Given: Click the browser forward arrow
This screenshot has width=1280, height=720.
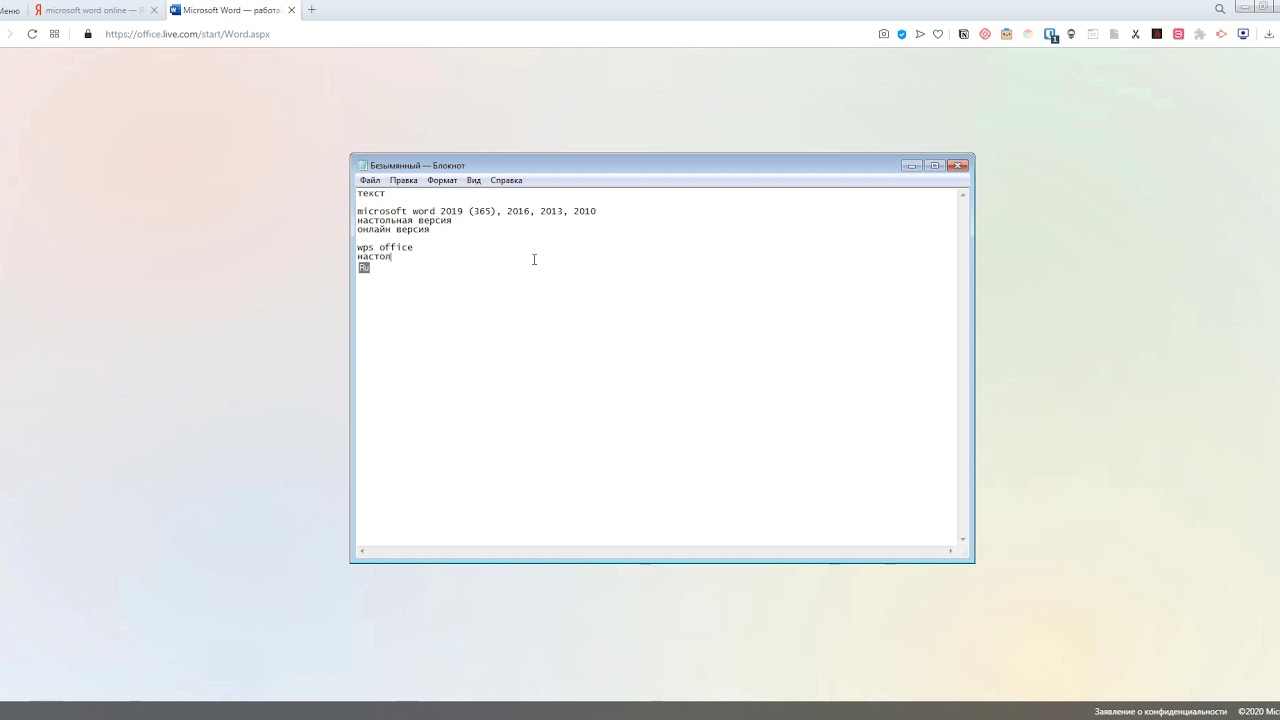Looking at the screenshot, I should [x=9, y=34].
